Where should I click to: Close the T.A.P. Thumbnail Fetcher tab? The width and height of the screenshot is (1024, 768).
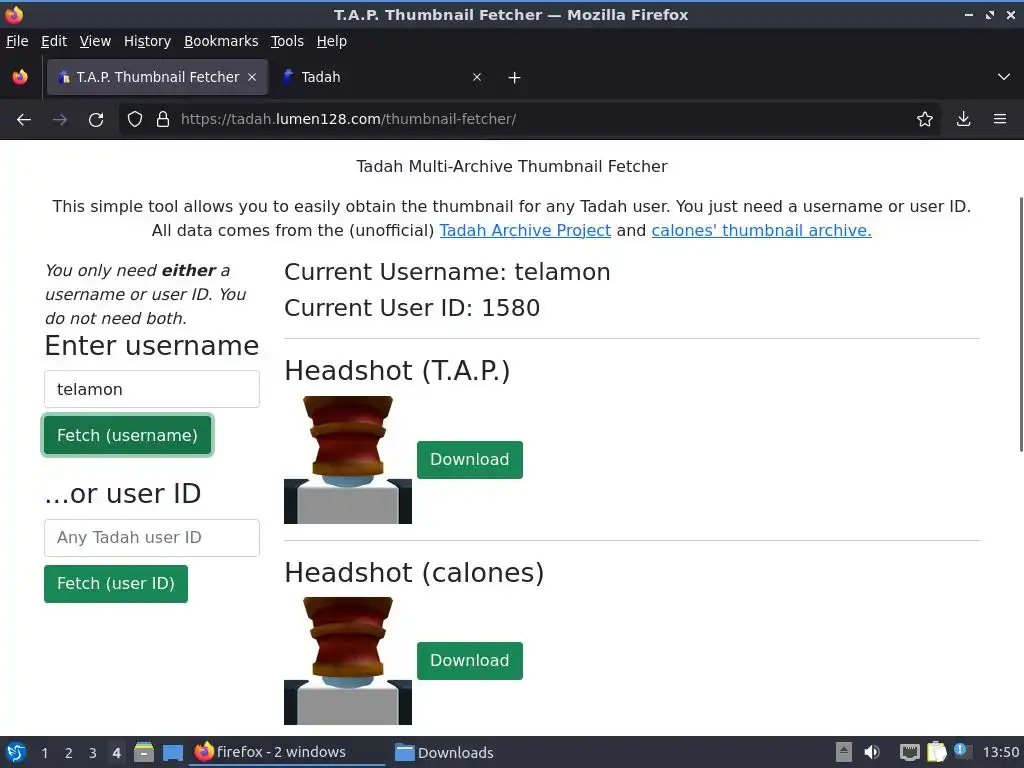(x=252, y=77)
